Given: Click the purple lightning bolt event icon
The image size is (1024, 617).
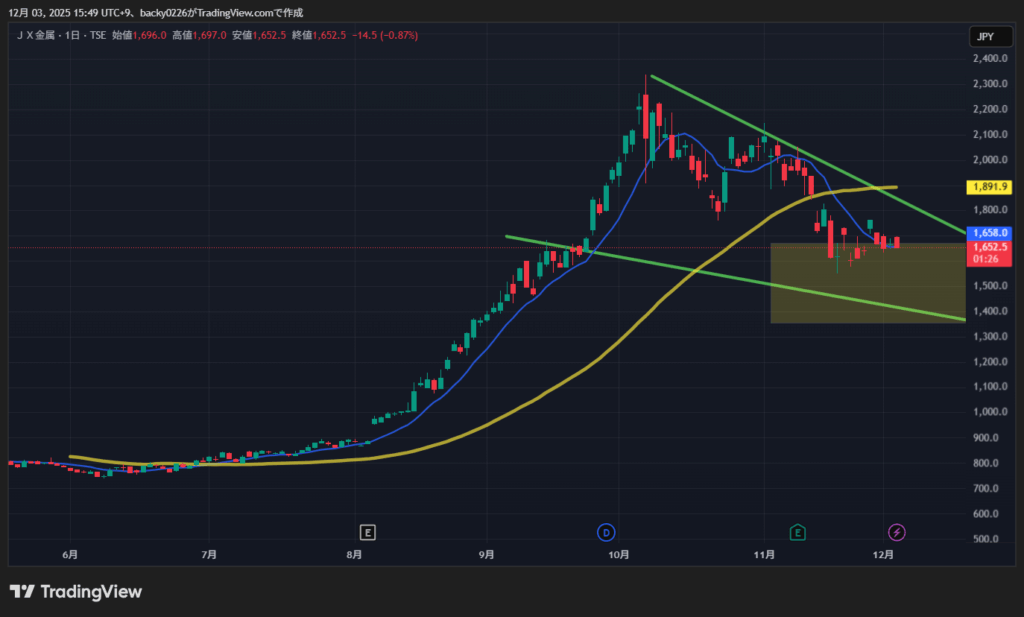Looking at the screenshot, I should tap(898, 531).
